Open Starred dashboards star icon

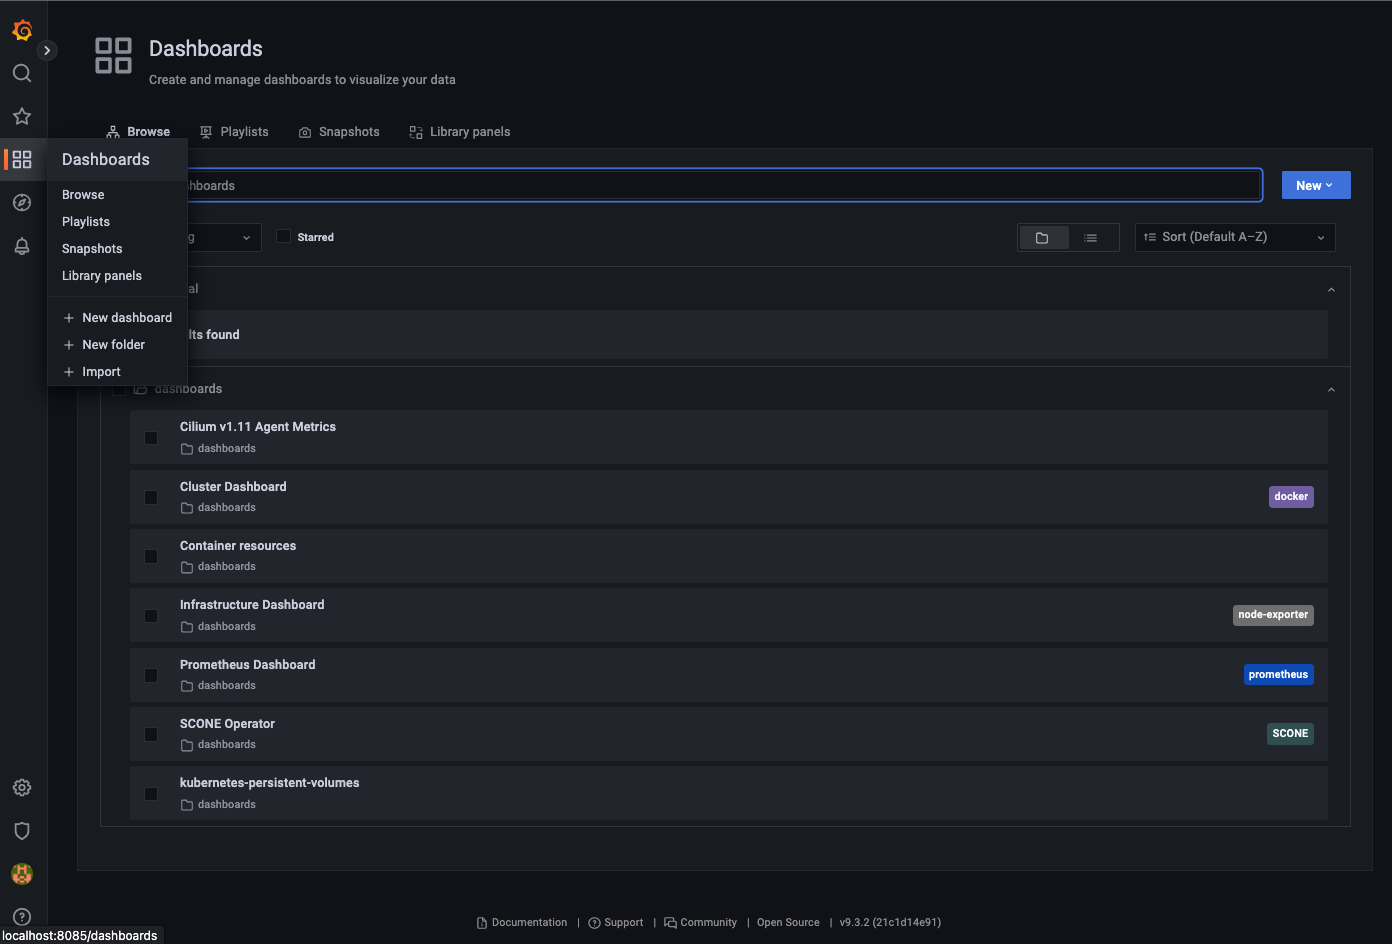pyautogui.click(x=22, y=116)
